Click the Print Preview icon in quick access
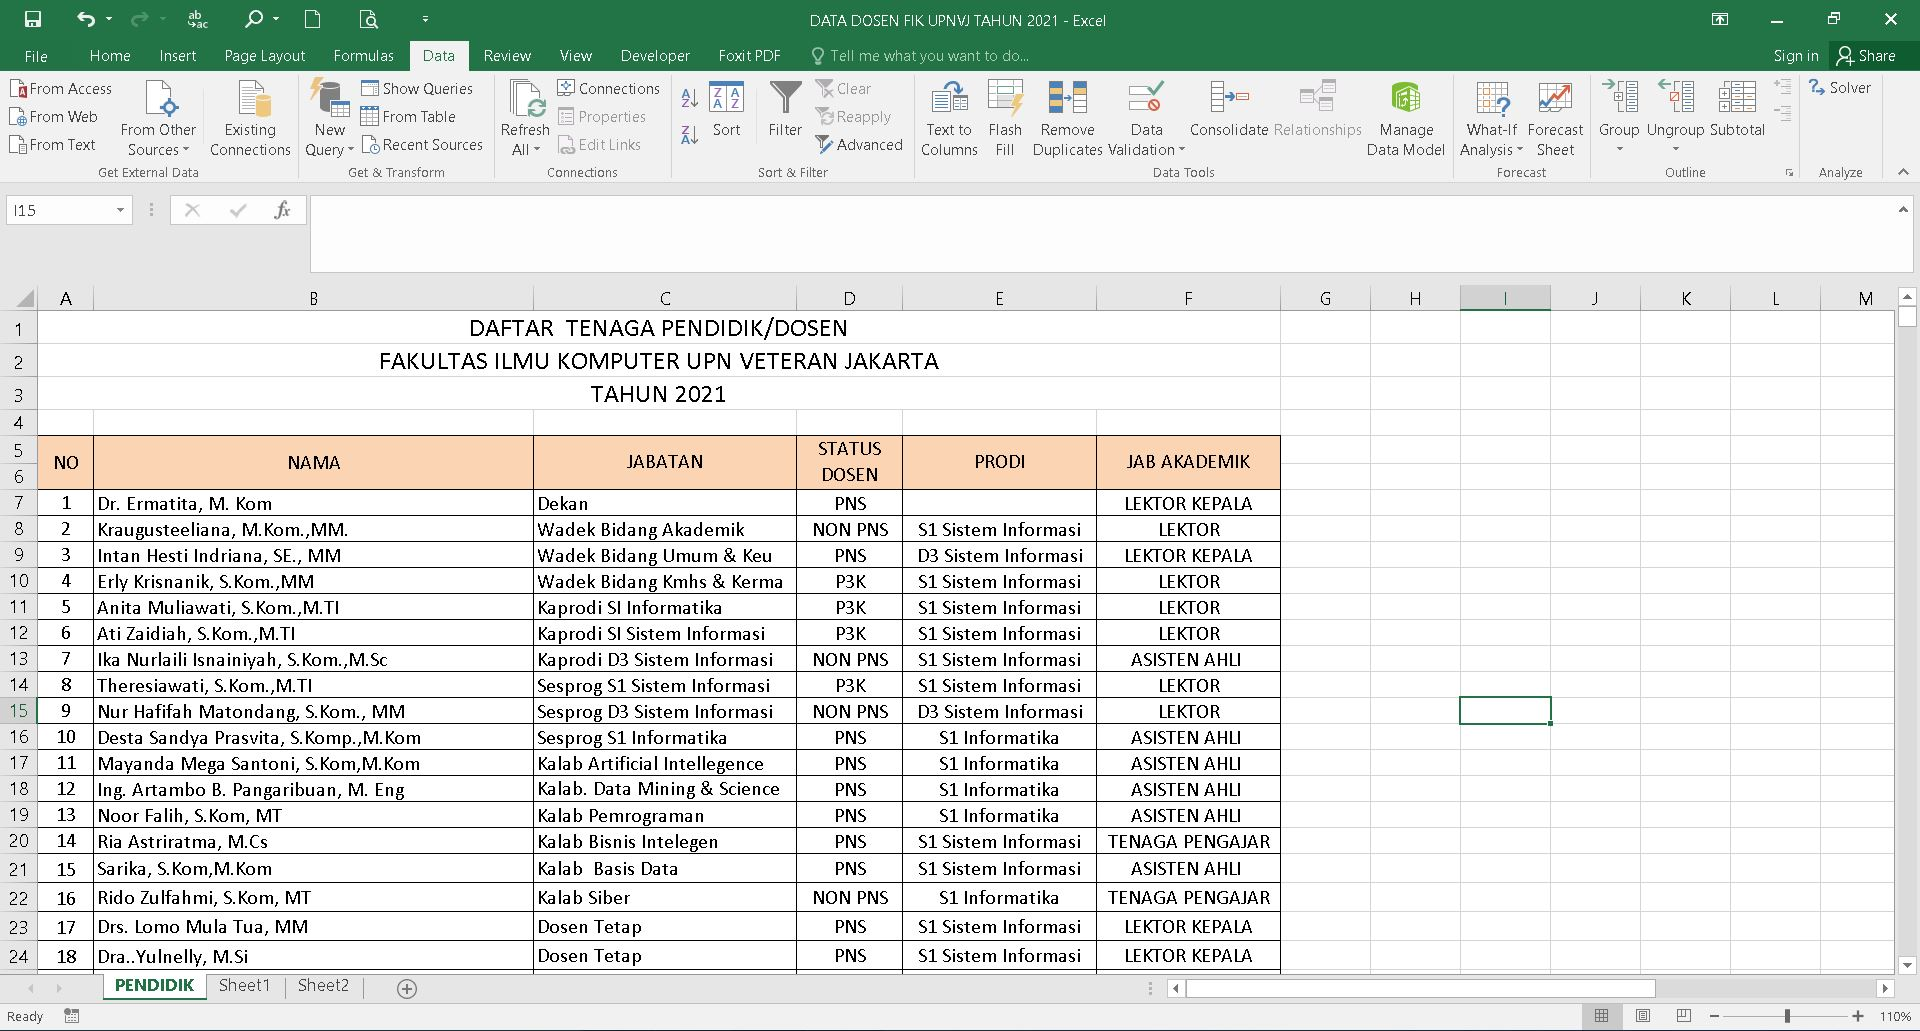Image resolution: width=1920 pixels, height=1031 pixels. 369,19
